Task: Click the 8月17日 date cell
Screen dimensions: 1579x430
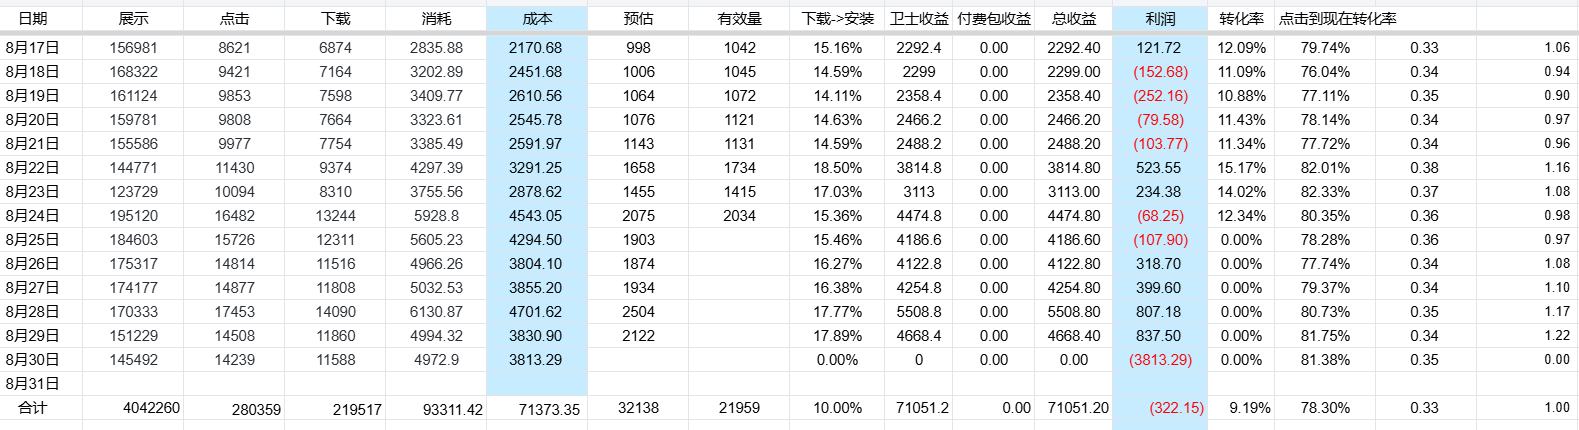Action: coord(33,47)
